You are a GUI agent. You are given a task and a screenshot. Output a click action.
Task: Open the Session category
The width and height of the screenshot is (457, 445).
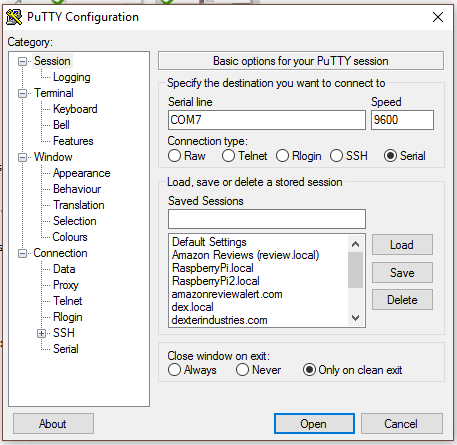click(52, 61)
